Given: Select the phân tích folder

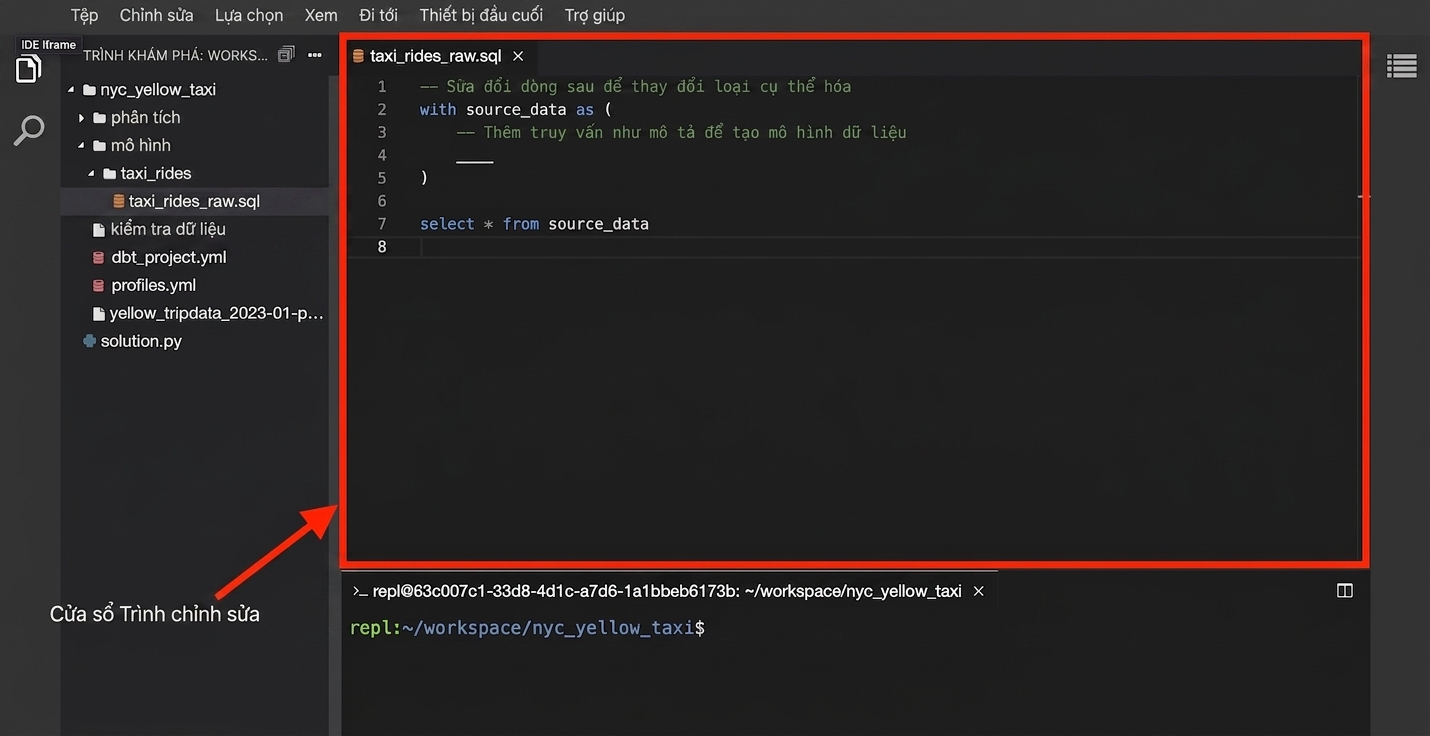Looking at the screenshot, I should pyautogui.click(x=146, y=117).
